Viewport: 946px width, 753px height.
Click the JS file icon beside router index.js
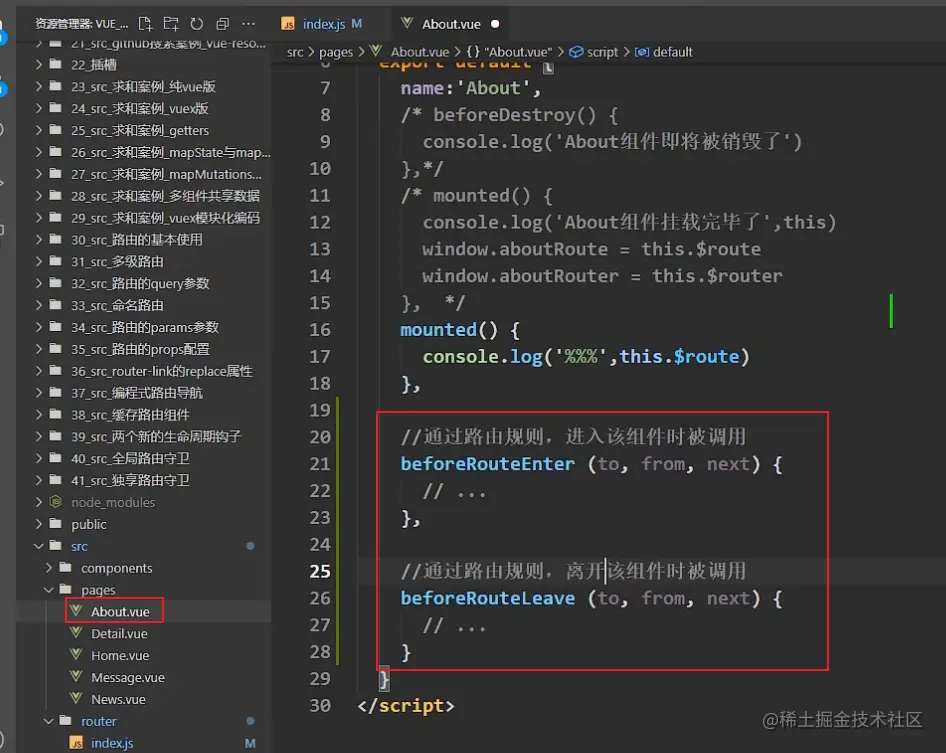(76, 743)
